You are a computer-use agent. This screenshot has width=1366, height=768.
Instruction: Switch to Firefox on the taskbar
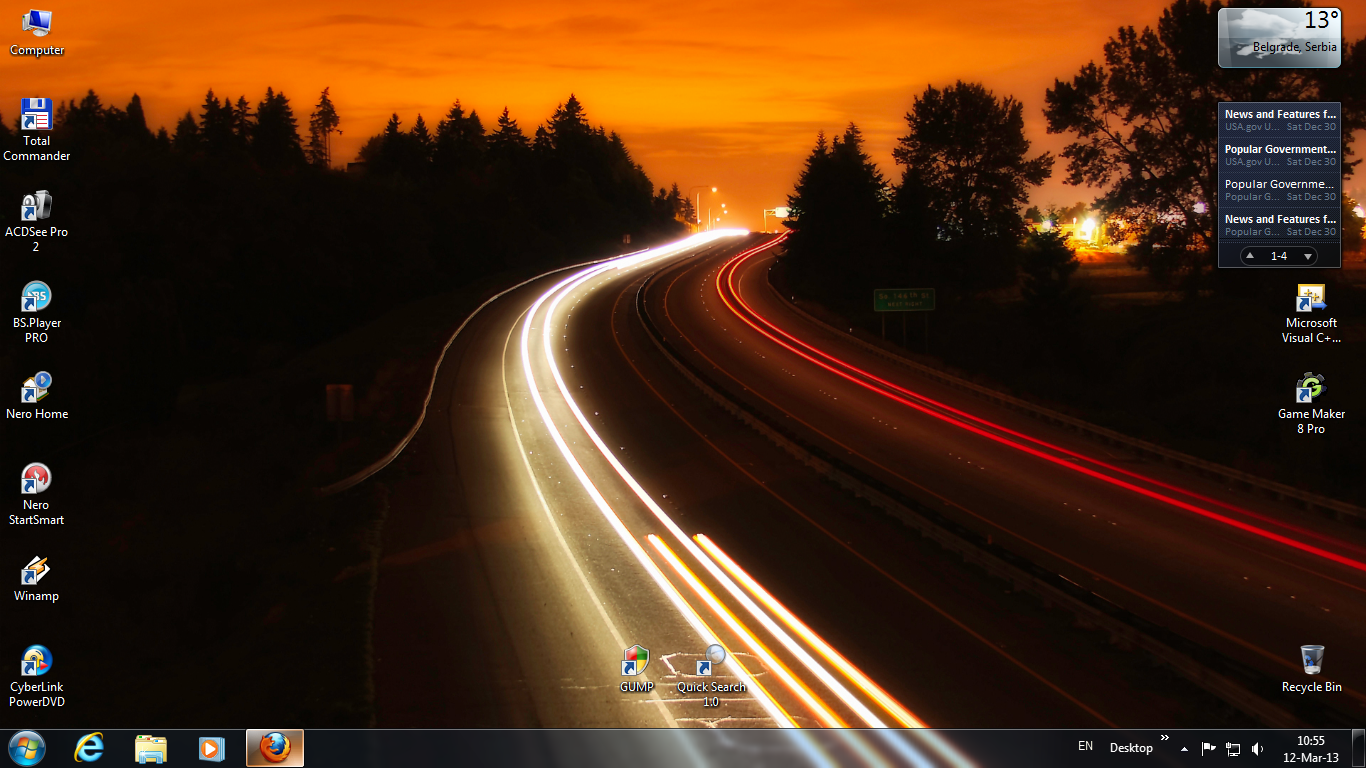click(x=275, y=748)
